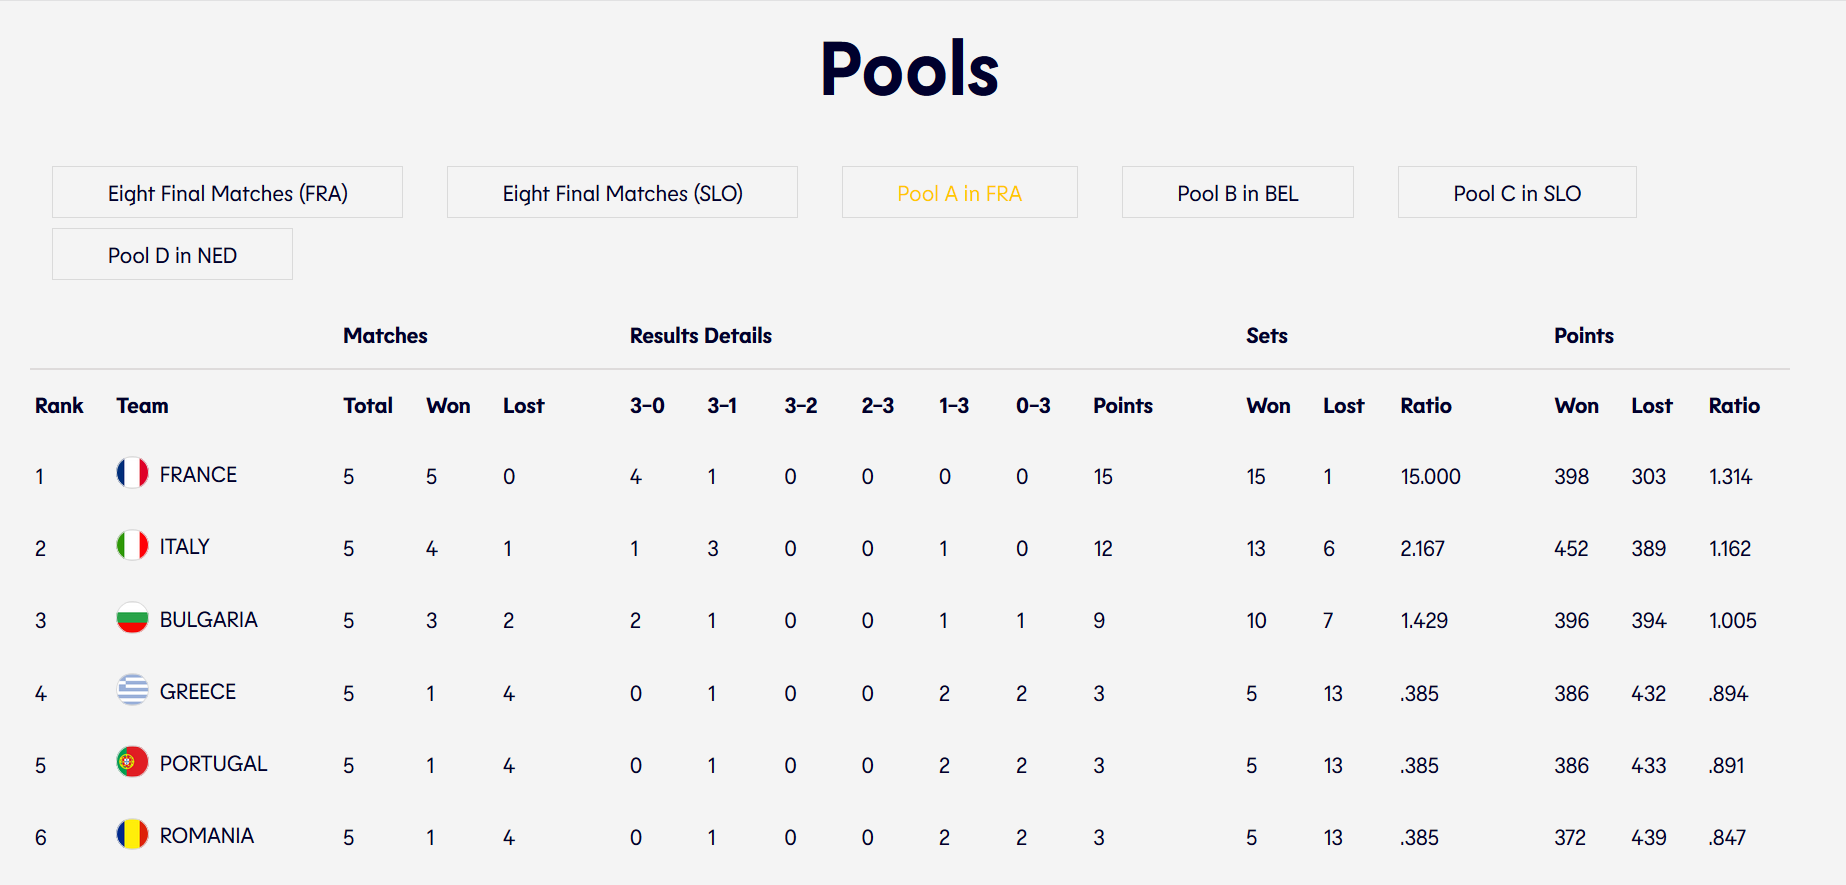Viewport: 1846px width, 885px height.
Task: Click the Team column header
Action: 142,406
